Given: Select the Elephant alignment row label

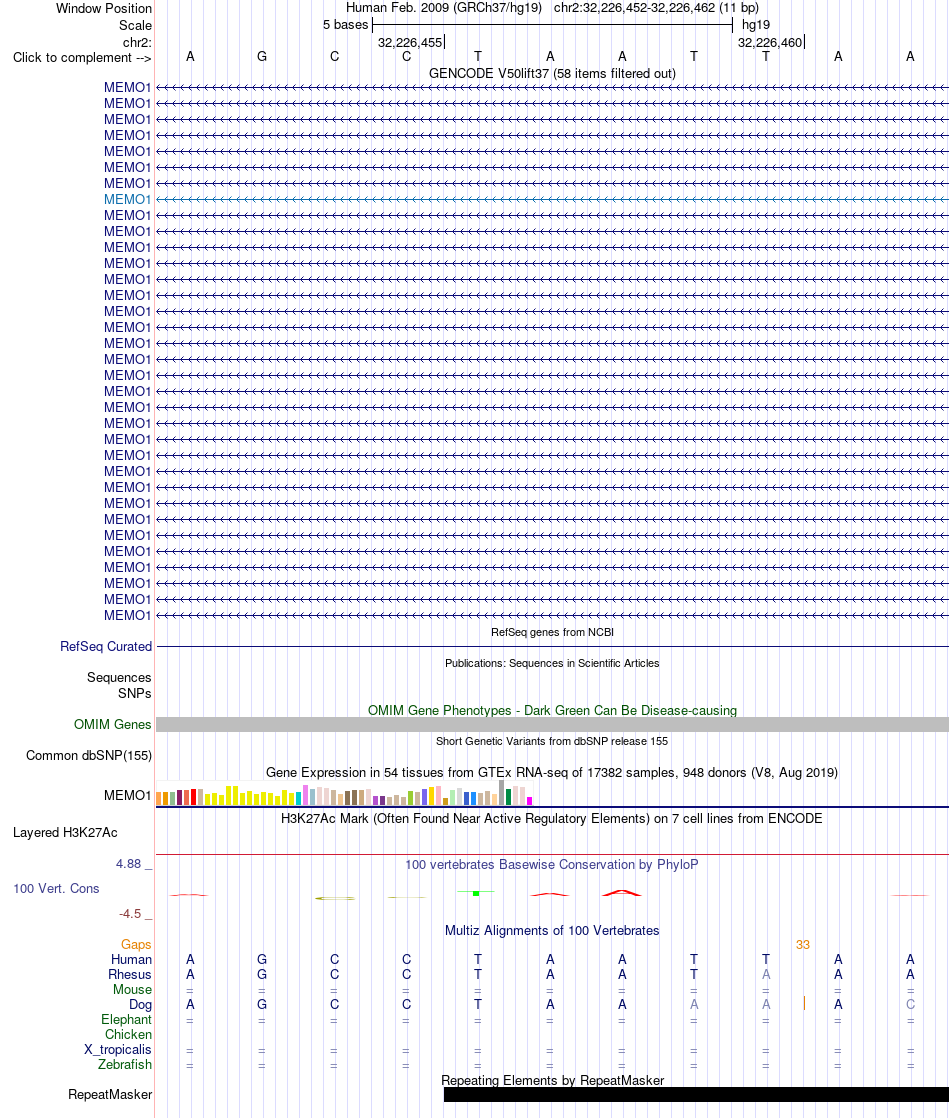Looking at the screenshot, I should (126, 1020).
